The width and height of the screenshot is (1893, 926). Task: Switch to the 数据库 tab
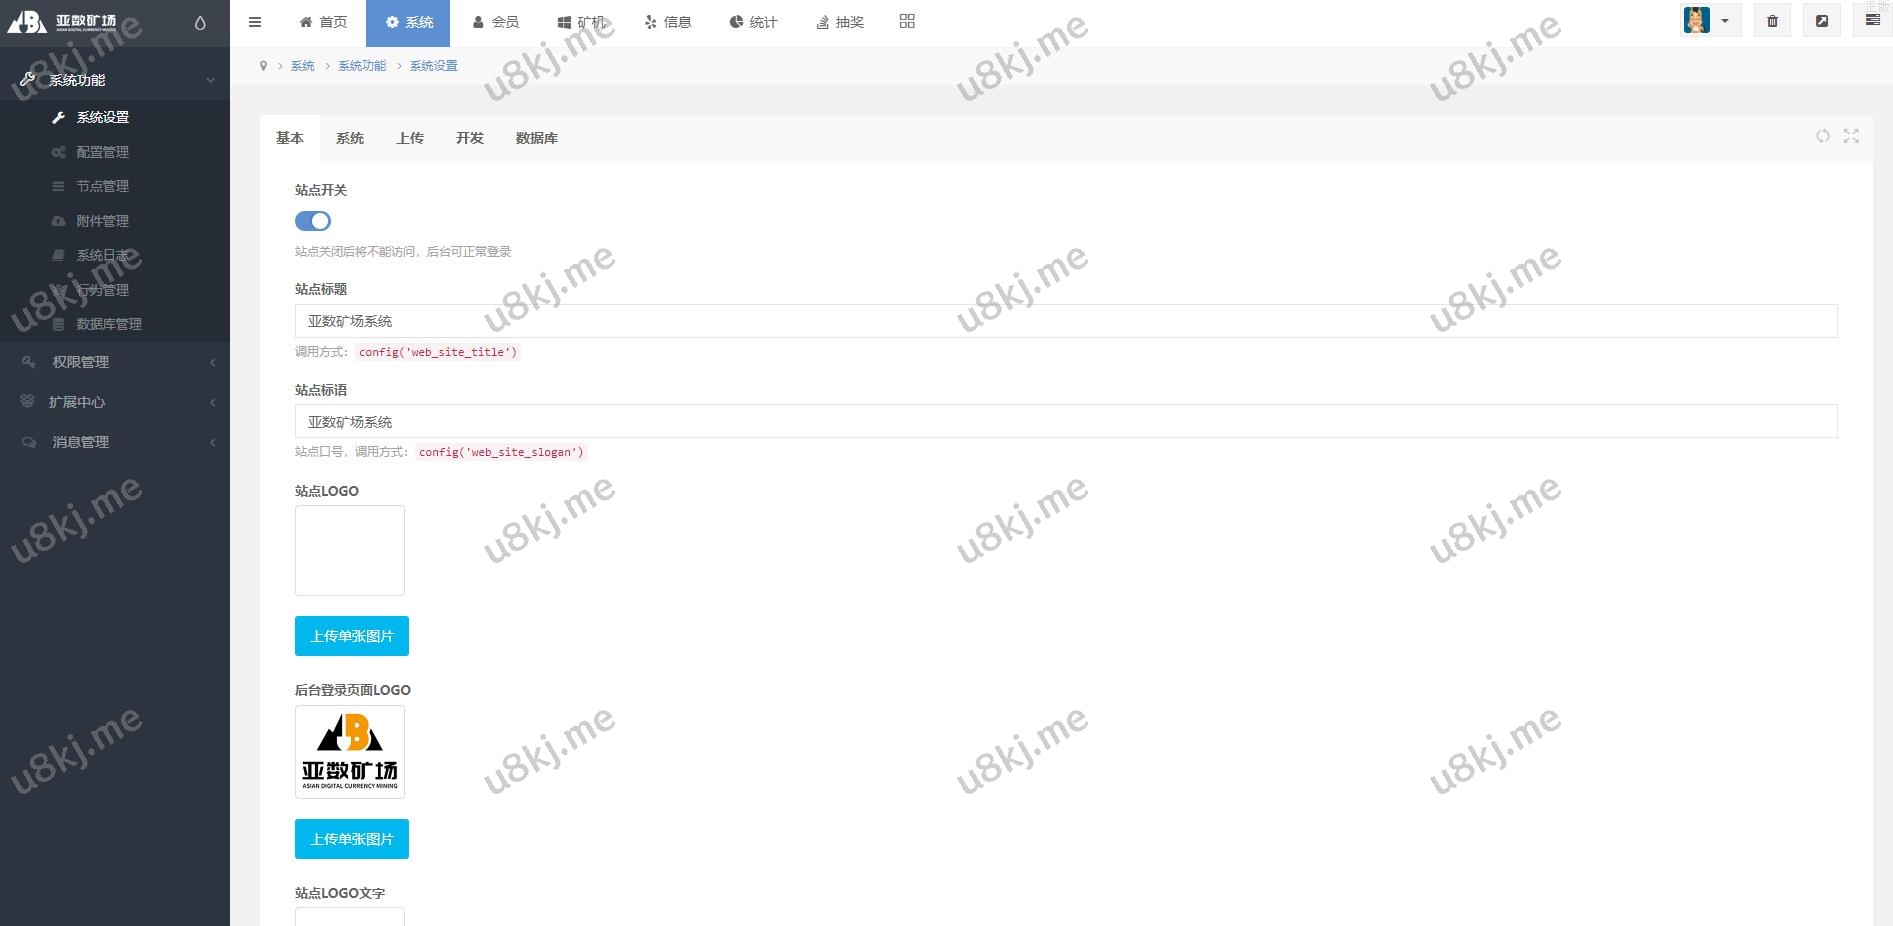[536, 138]
